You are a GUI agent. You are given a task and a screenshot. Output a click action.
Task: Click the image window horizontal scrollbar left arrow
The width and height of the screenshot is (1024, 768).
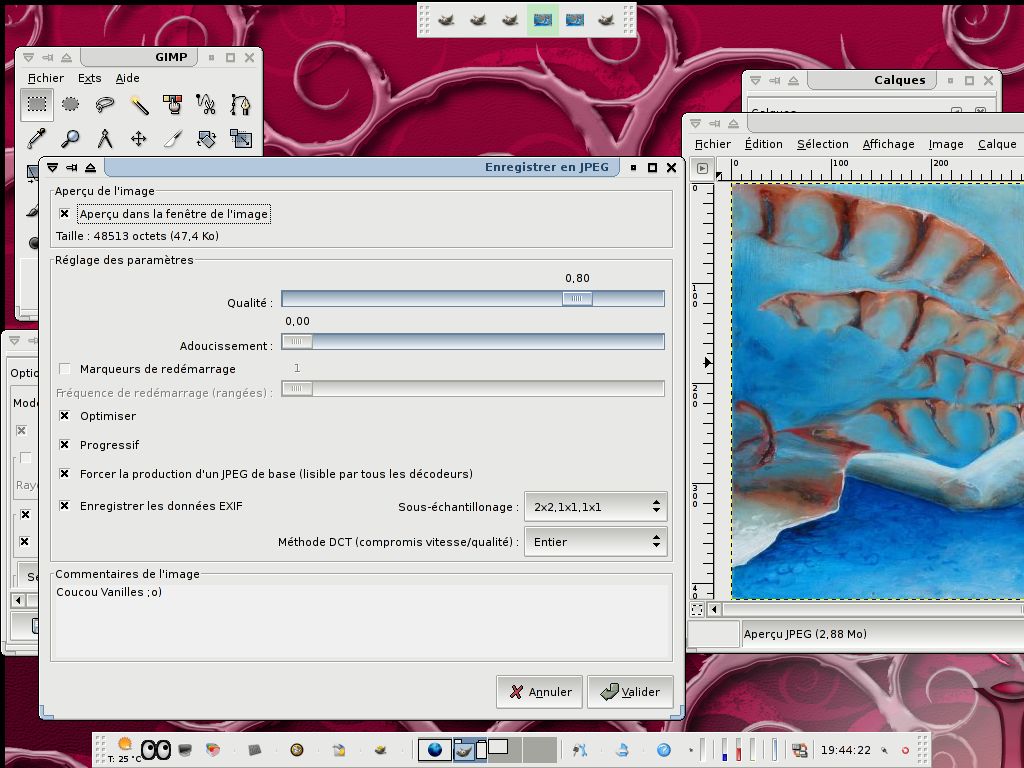[x=714, y=609]
